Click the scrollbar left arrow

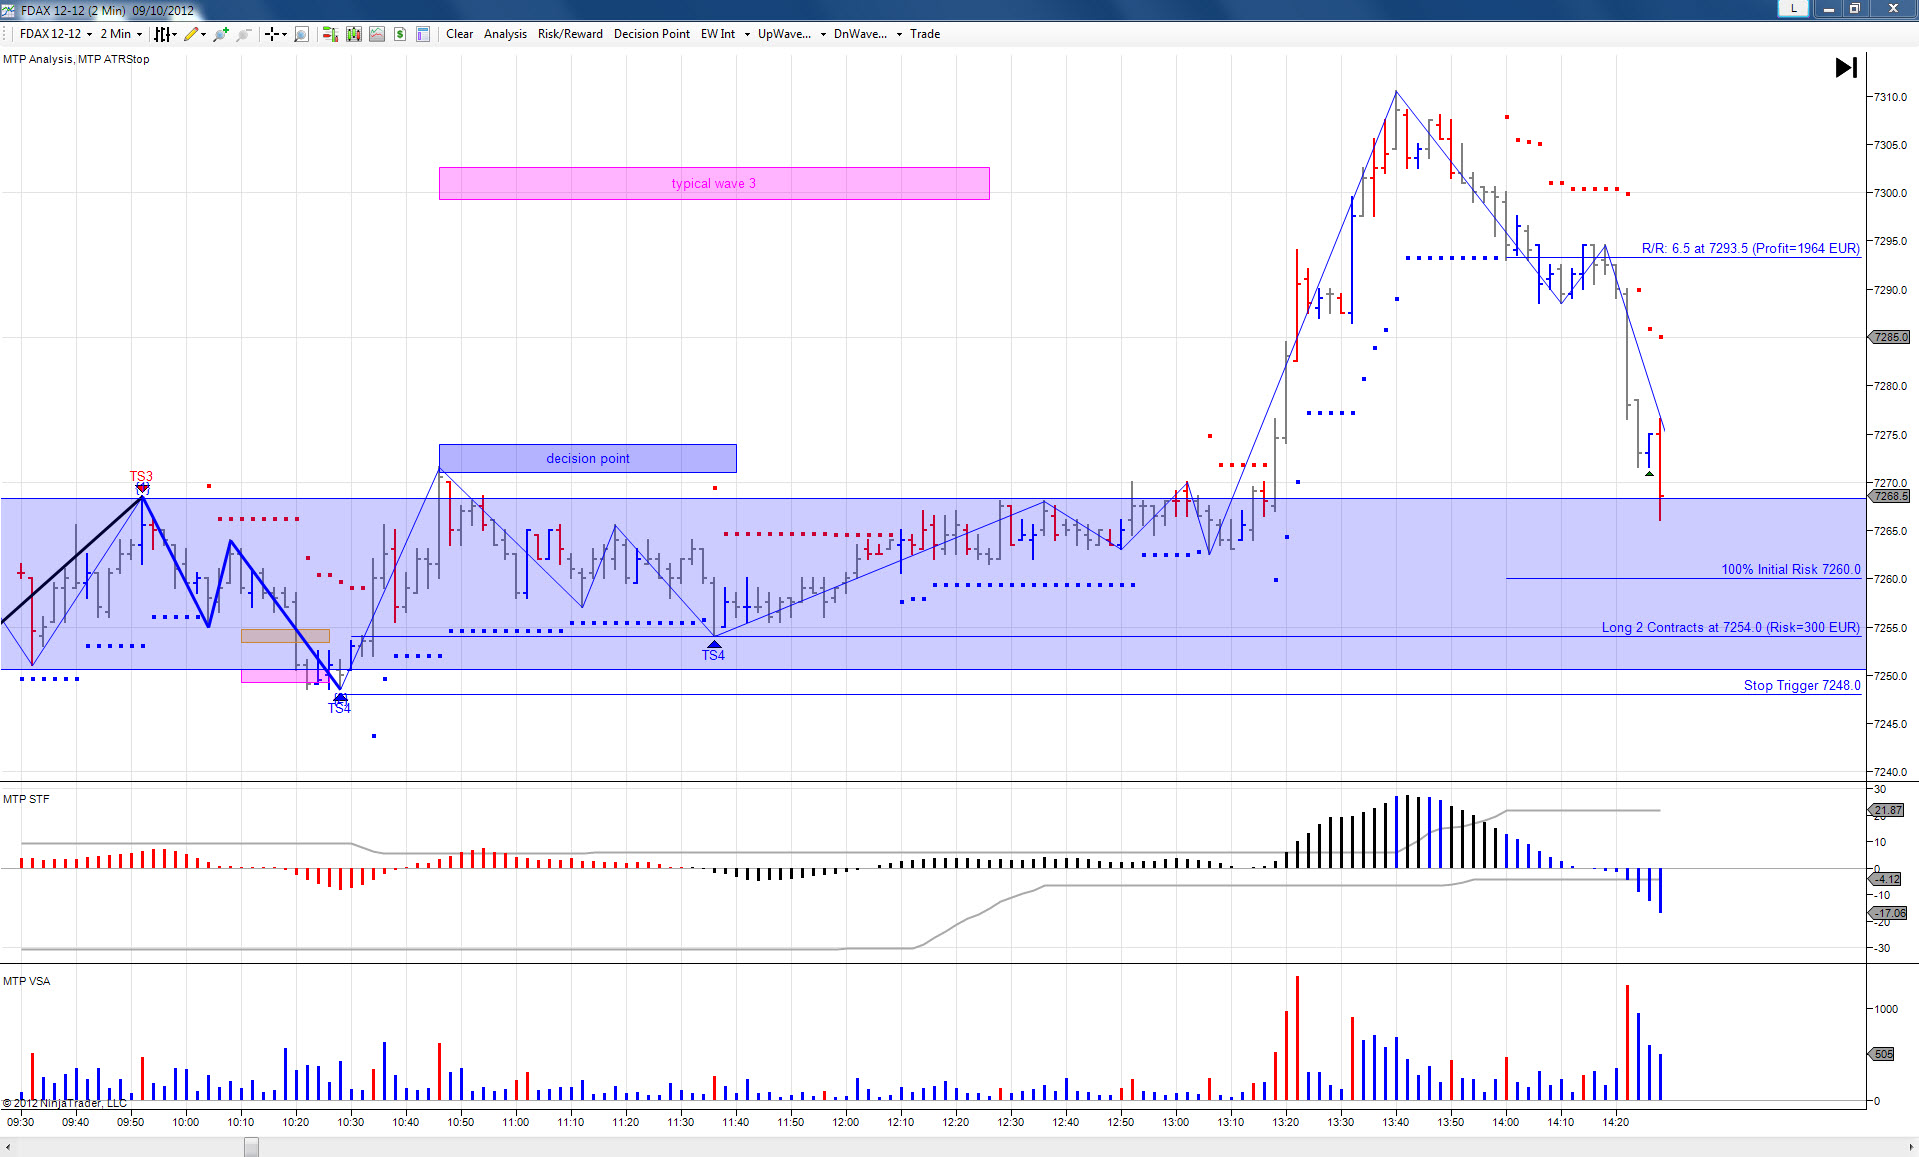[7, 1147]
